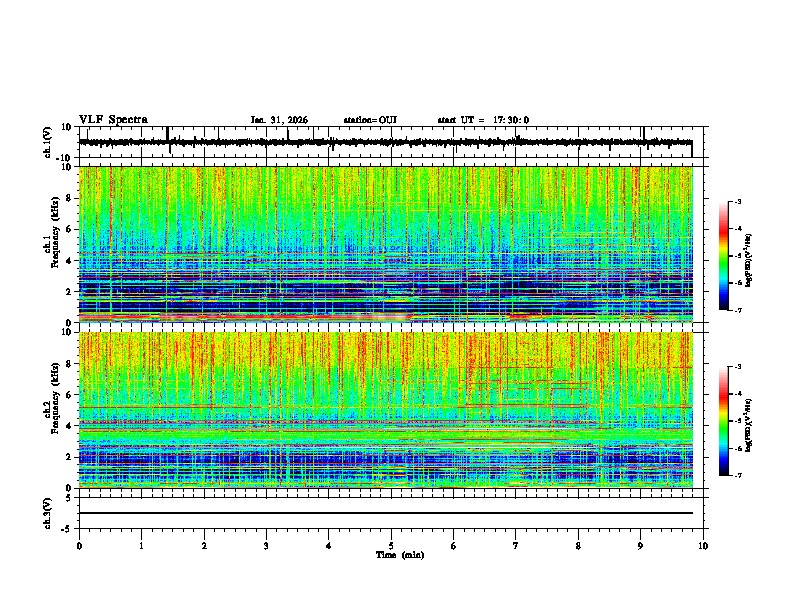Screen dimensions: 792x612
Task: Click time axis tick label "7"
Action: pyautogui.click(x=516, y=546)
